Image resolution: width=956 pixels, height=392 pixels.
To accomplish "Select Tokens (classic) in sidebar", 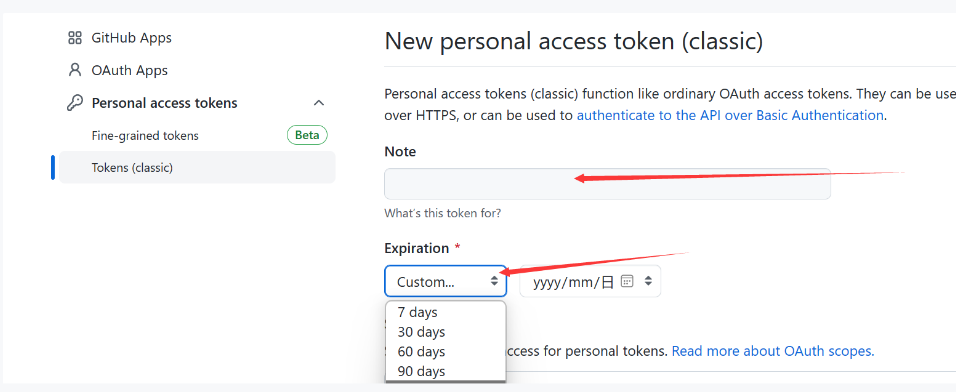I will tap(197, 168).
